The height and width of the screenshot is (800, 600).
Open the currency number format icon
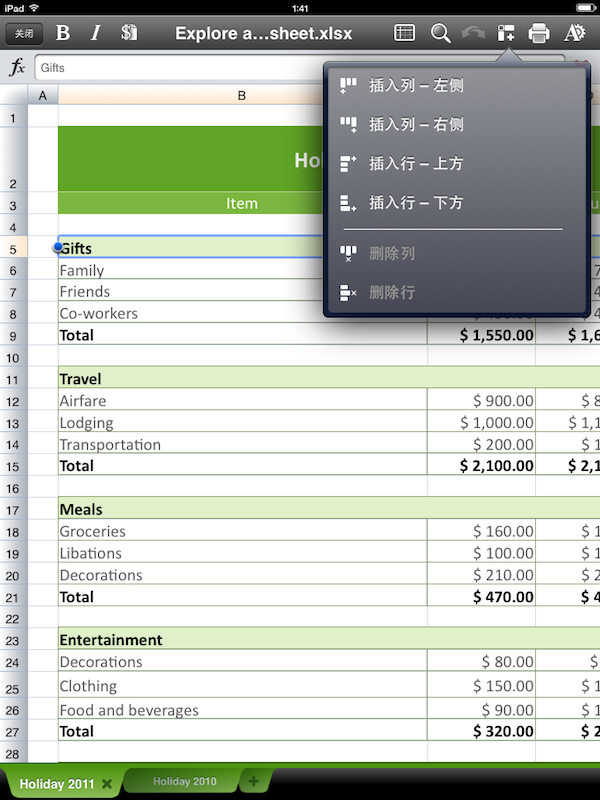pos(129,33)
